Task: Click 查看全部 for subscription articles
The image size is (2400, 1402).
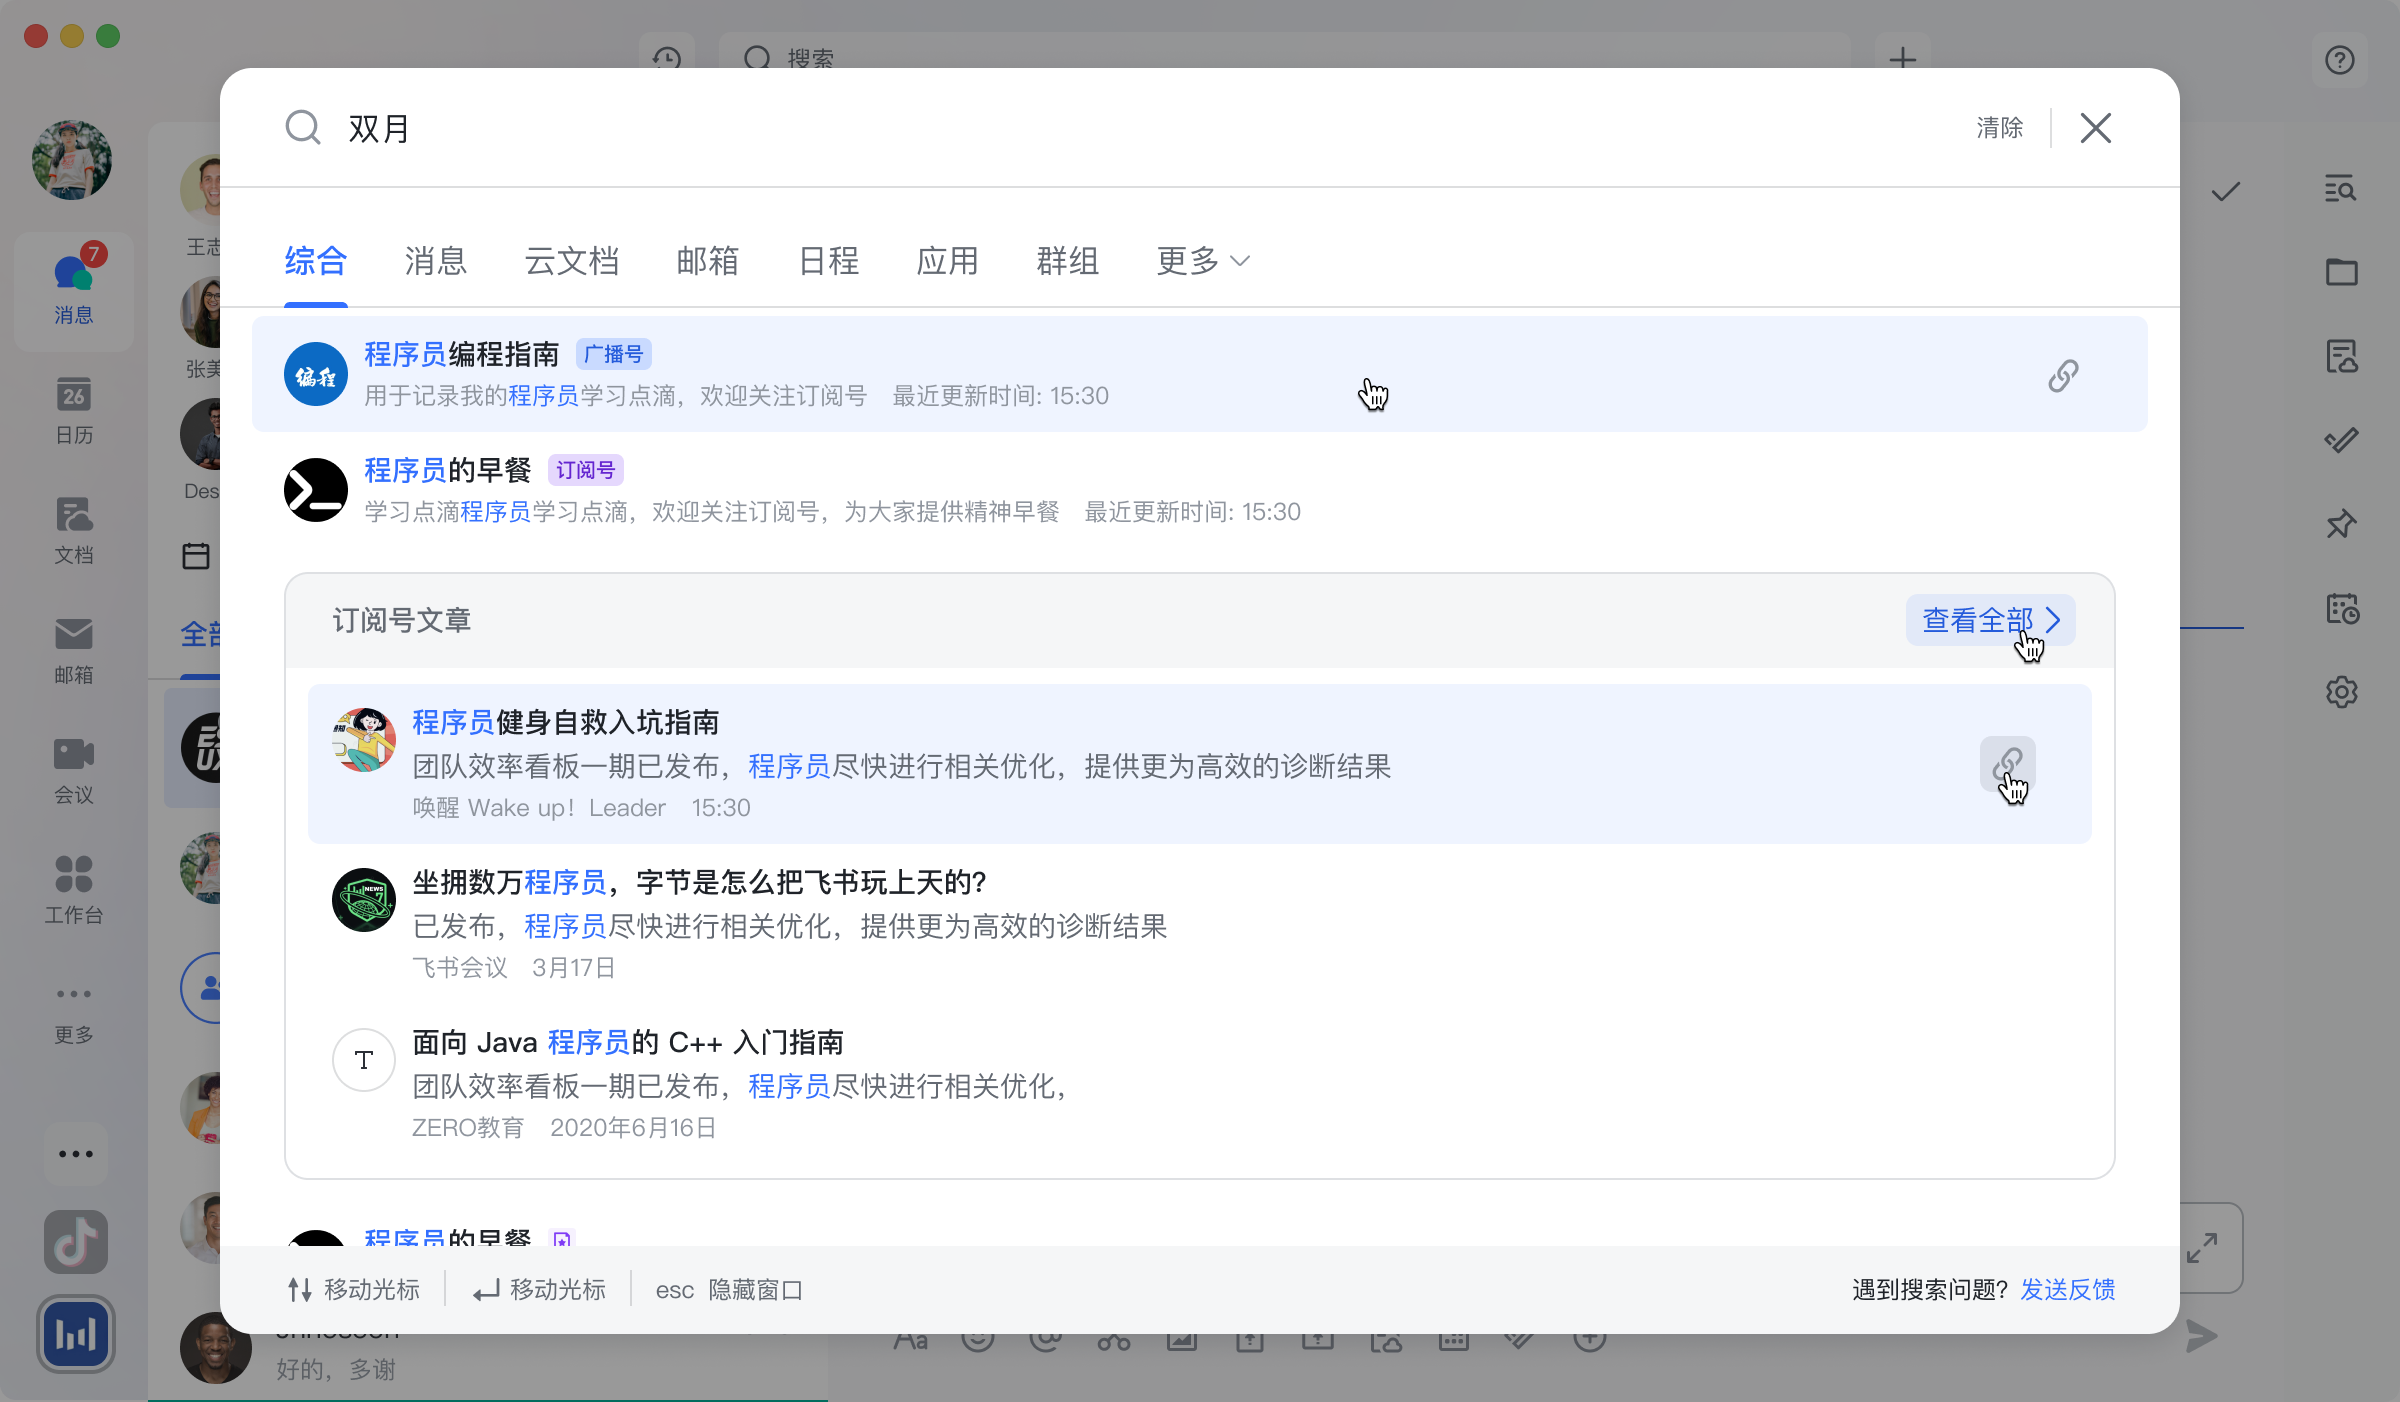Action: (1991, 620)
